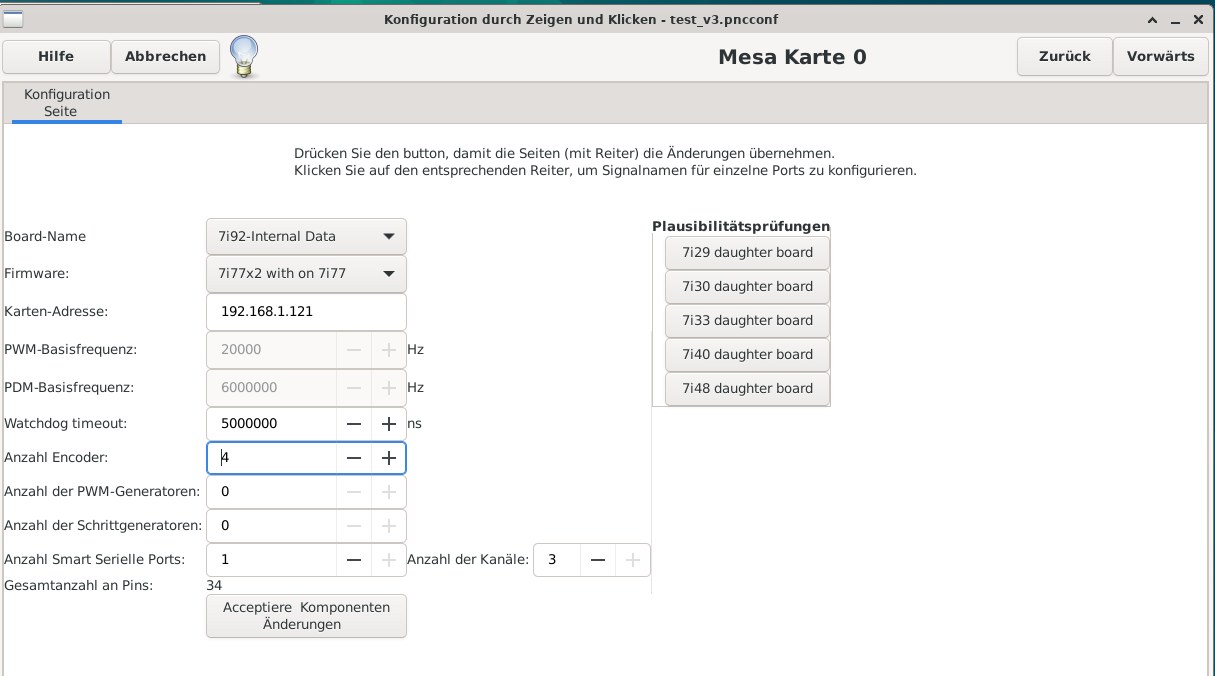
Task: Reduce Anzahl der Kanäle with minus
Action: coord(597,560)
